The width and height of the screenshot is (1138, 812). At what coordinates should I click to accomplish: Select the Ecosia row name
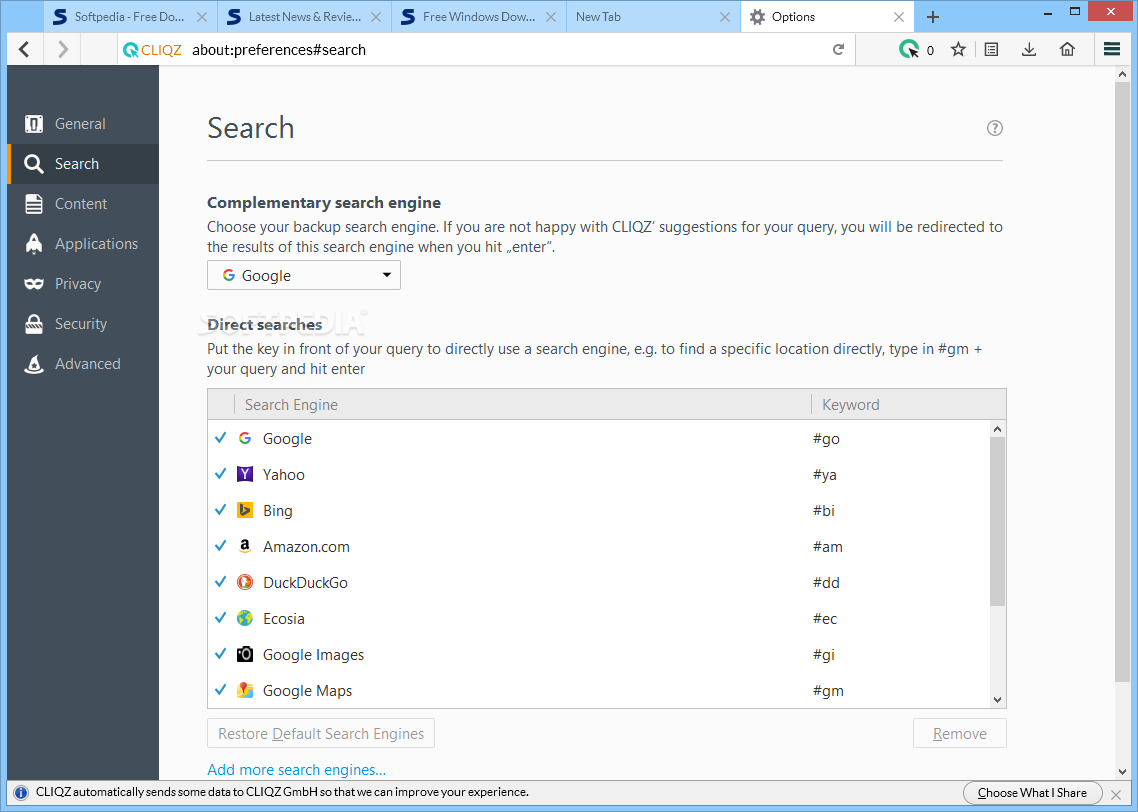click(x=284, y=619)
